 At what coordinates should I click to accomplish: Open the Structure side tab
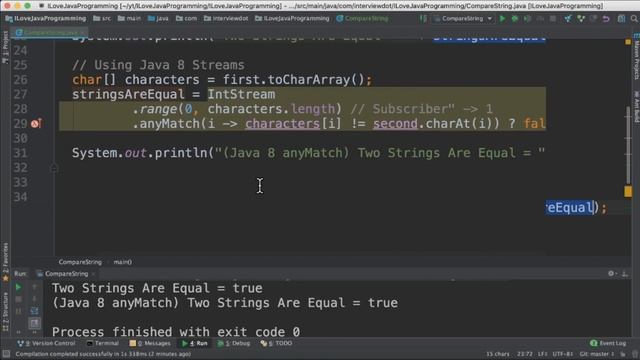point(5,311)
